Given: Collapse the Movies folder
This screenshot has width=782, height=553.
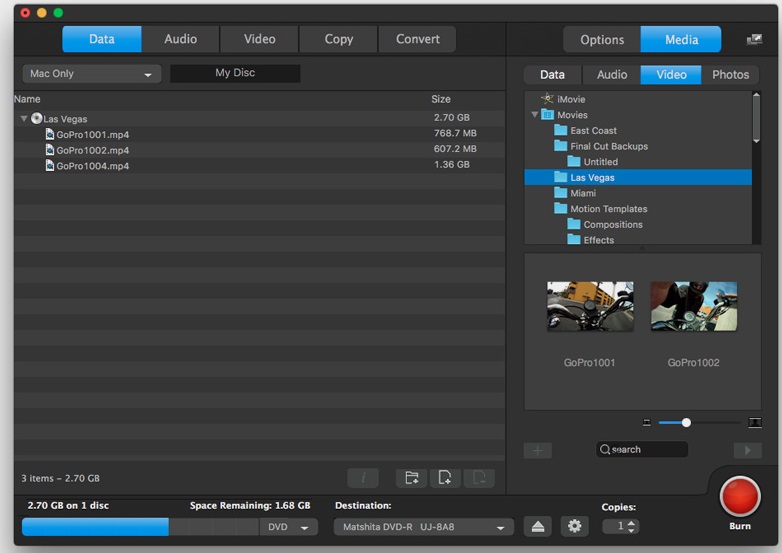Looking at the screenshot, I should click(x=535, y=115).
